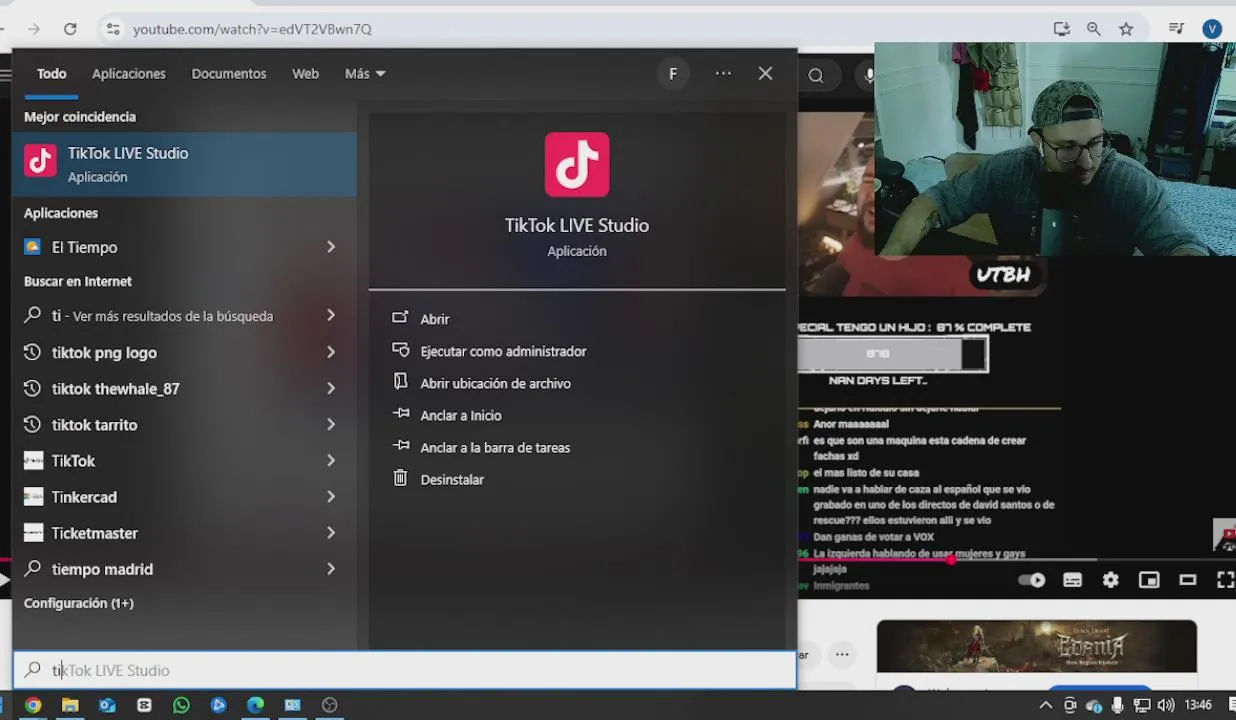The image size is (1236, 720).
Task: Click the microphone icon in system tray
Action: [1118, 705]
